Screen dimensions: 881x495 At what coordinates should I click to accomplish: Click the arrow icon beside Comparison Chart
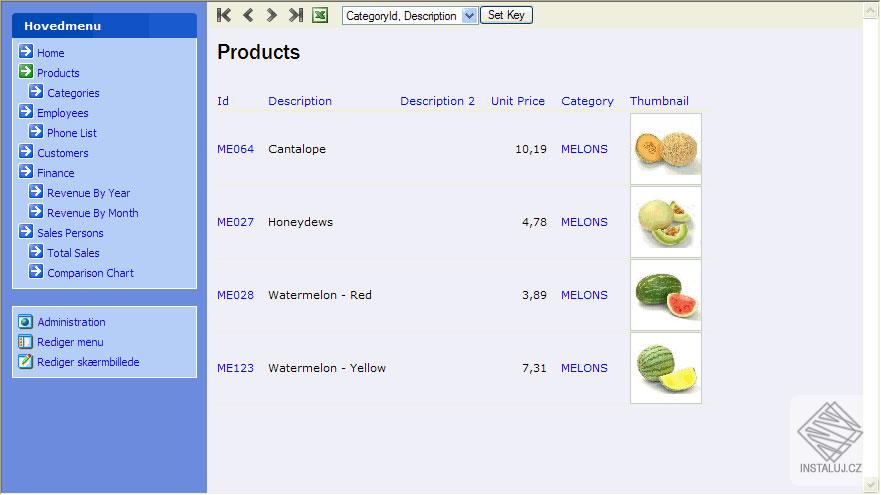[x=36, y=272]
